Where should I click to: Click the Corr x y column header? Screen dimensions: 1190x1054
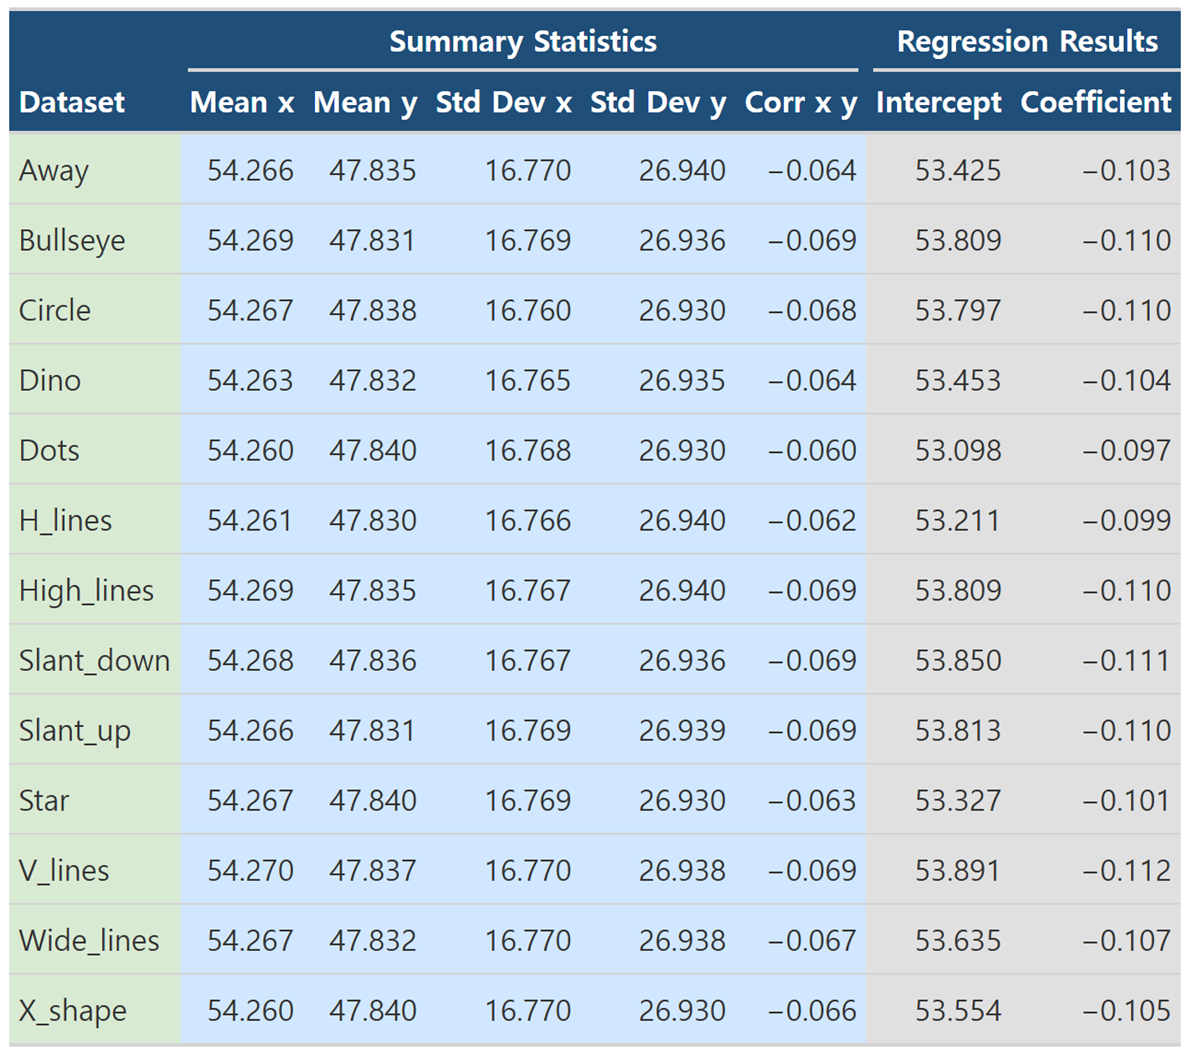click(x=800, y=102)
